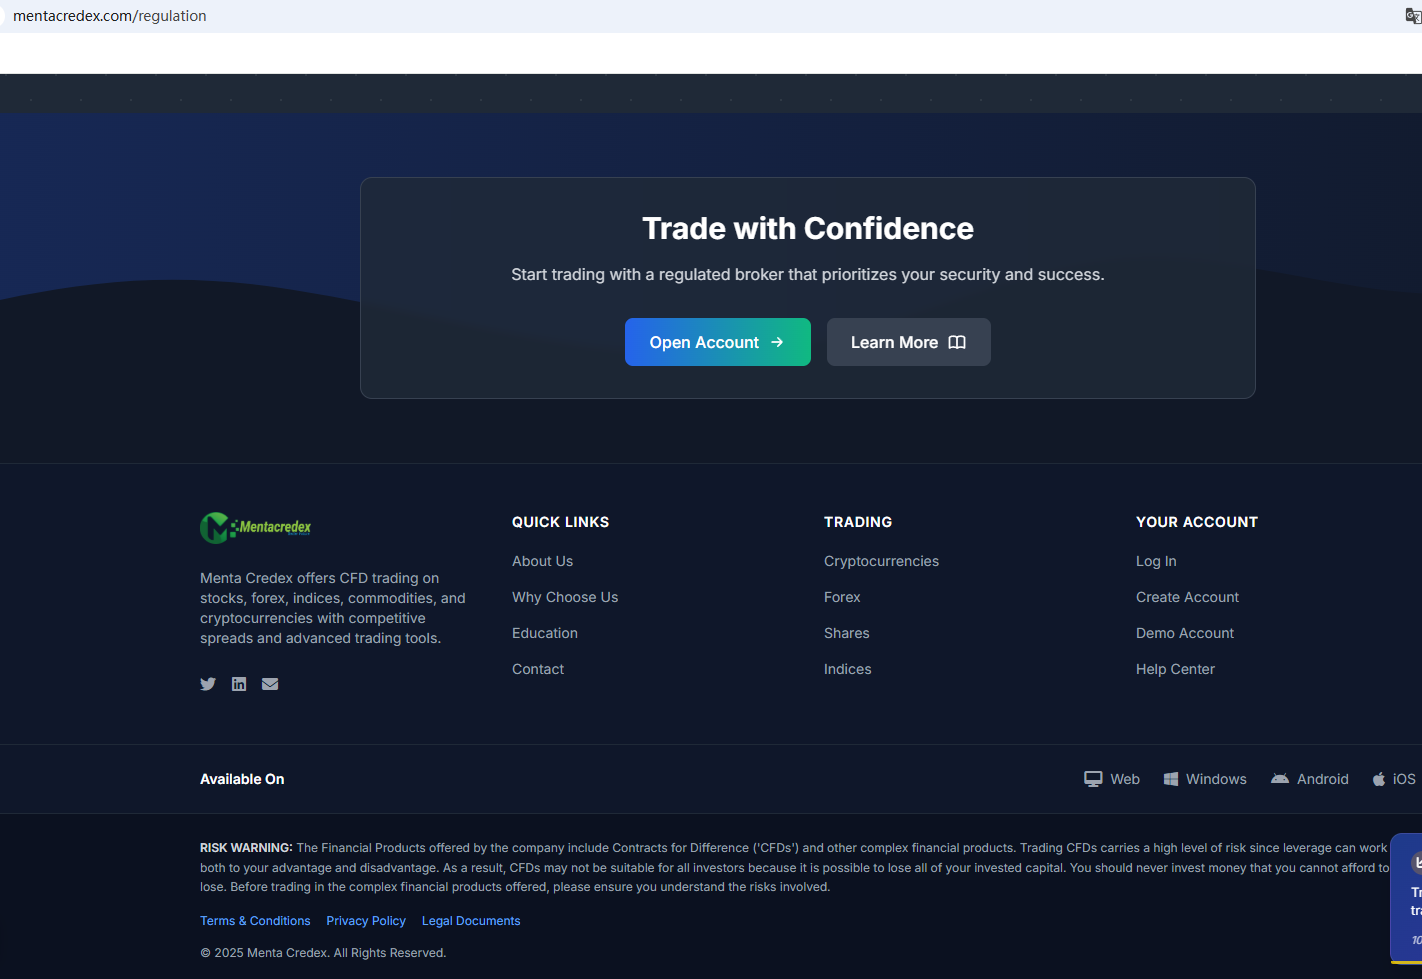
Task: Click the 'Available On' label
Action: tap(242, 779)
